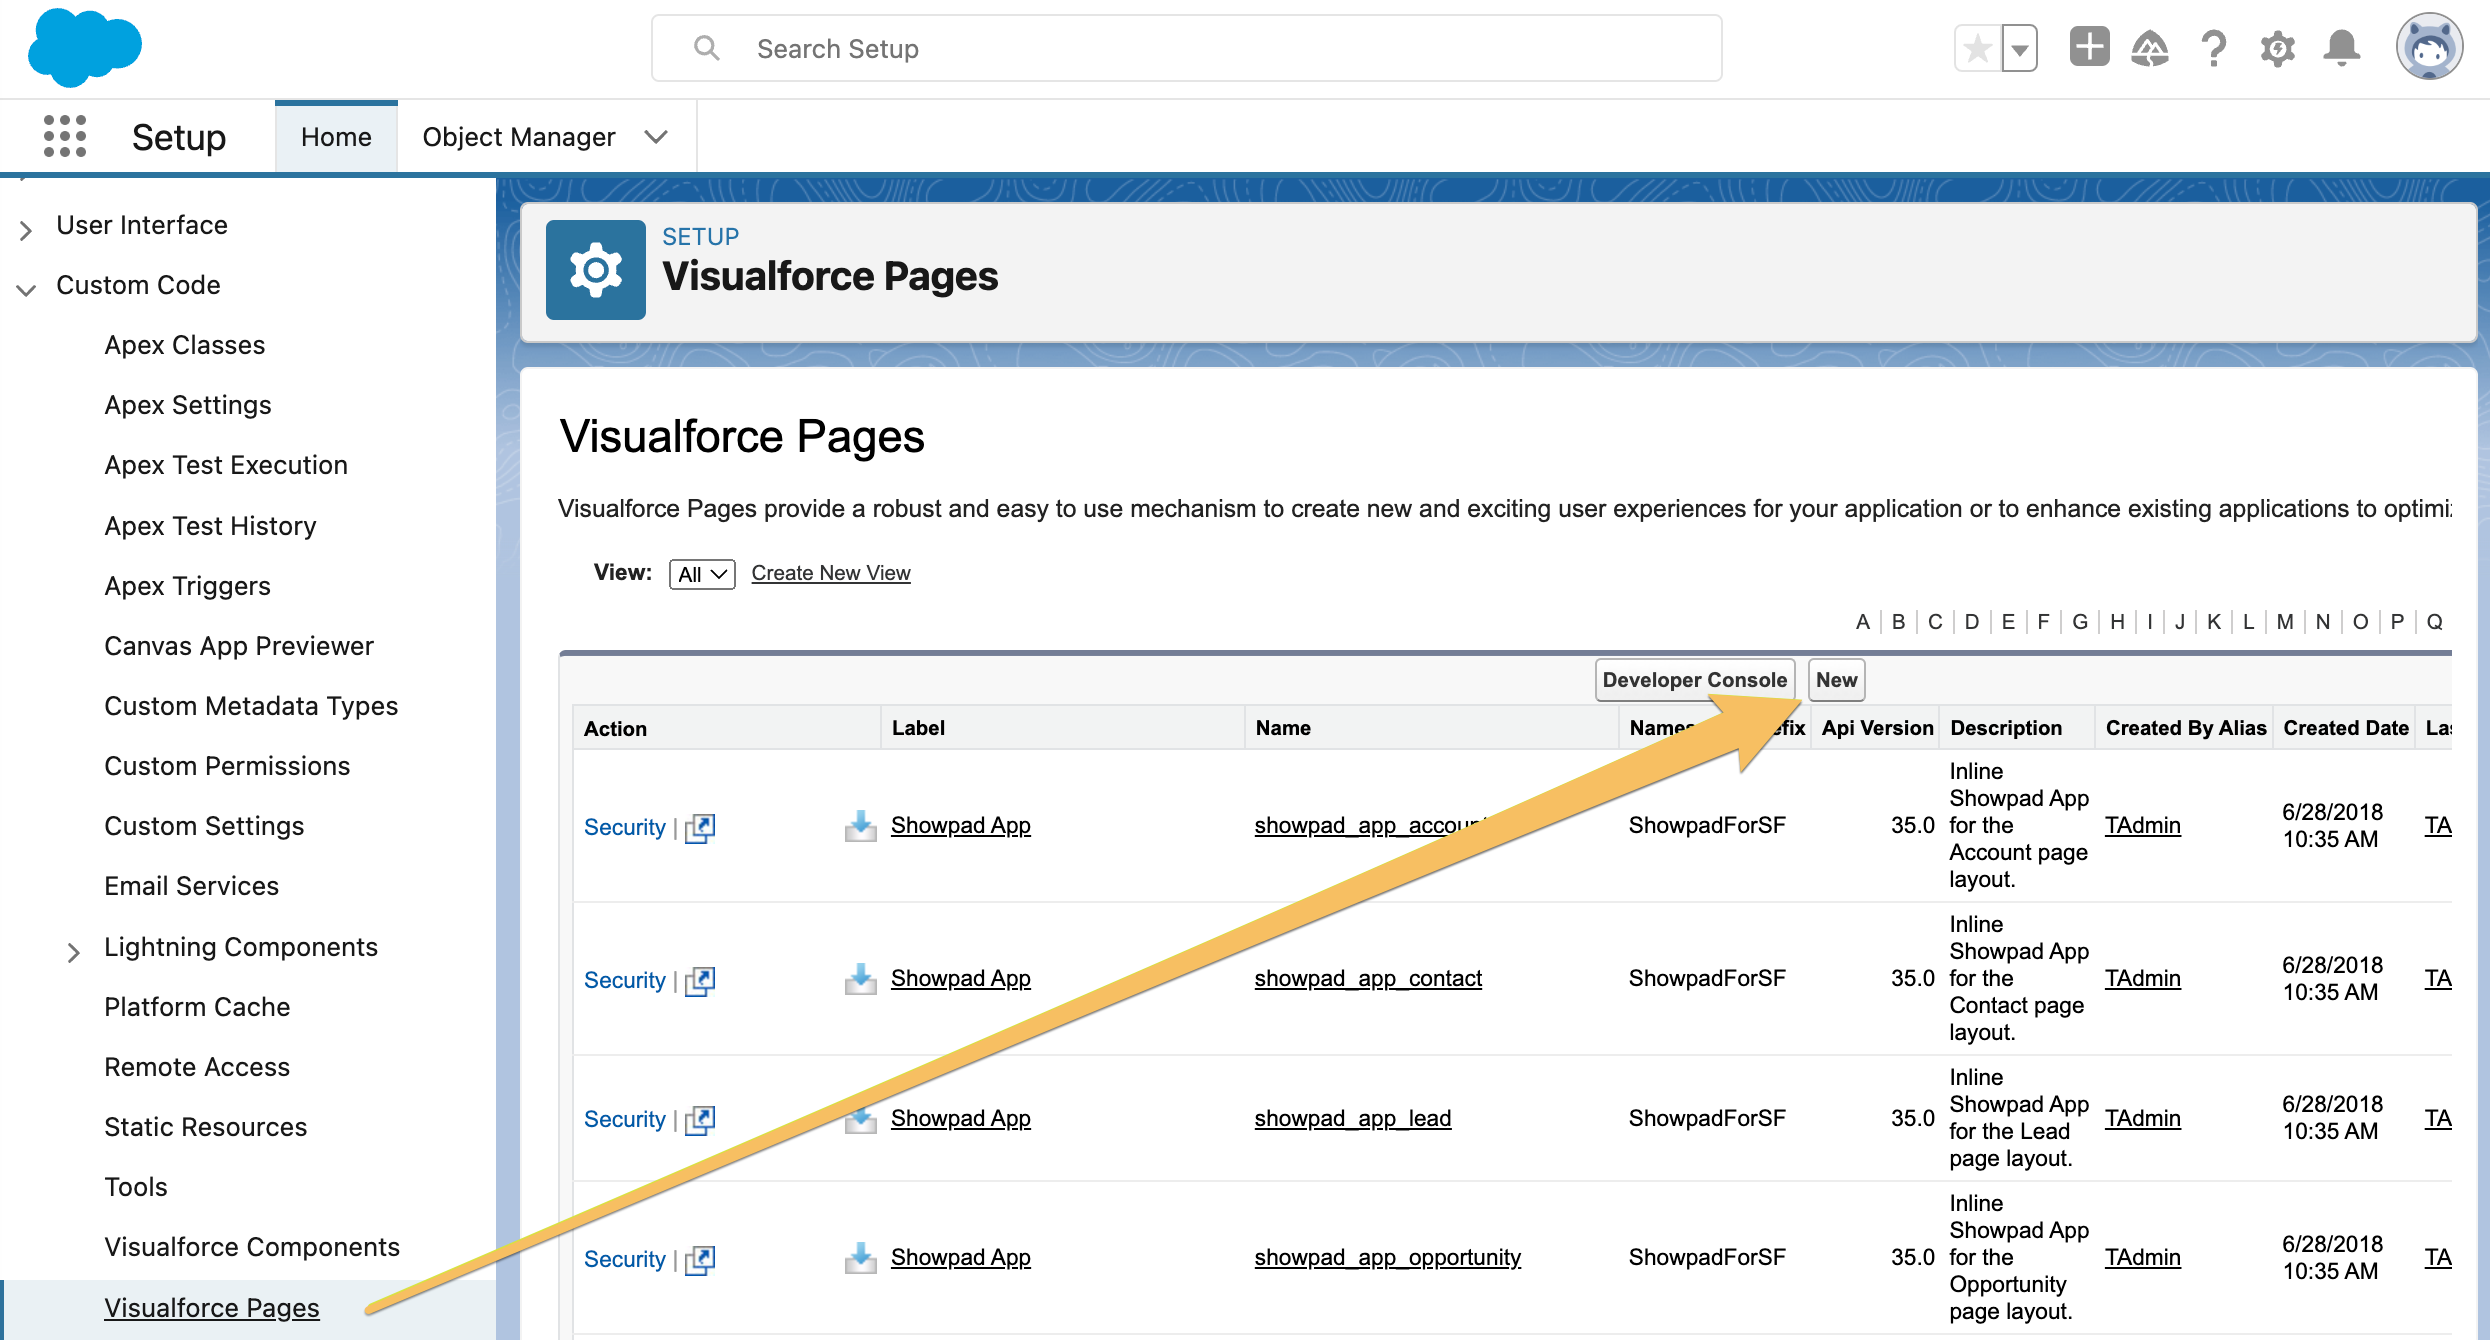Open the Help question mark icon

pos(2214,48)
